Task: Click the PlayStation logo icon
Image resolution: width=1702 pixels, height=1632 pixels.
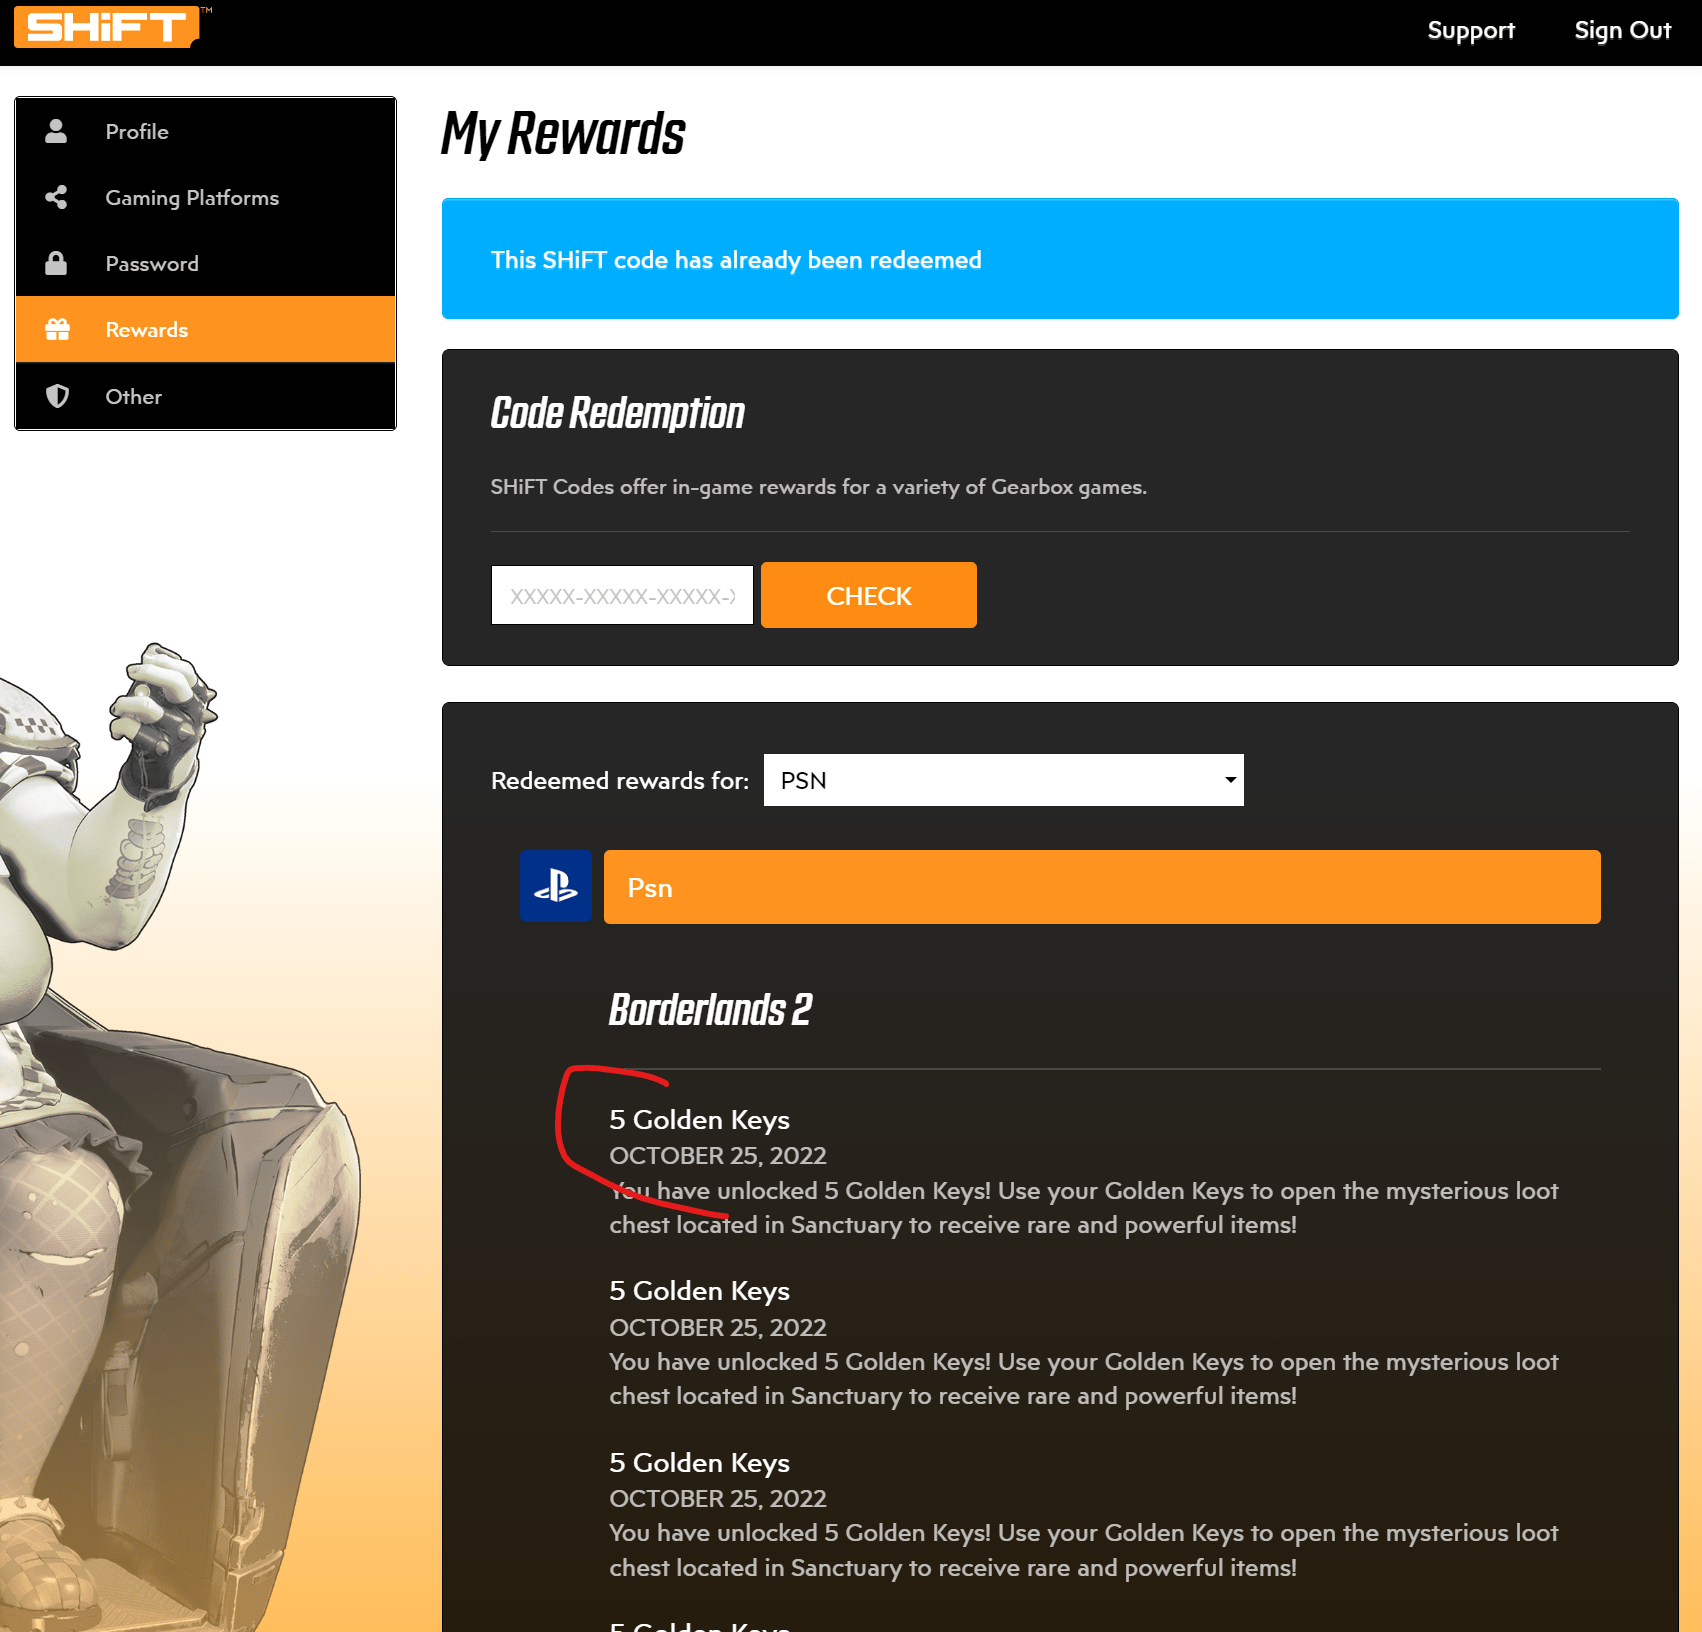Action: coord(556,886)
